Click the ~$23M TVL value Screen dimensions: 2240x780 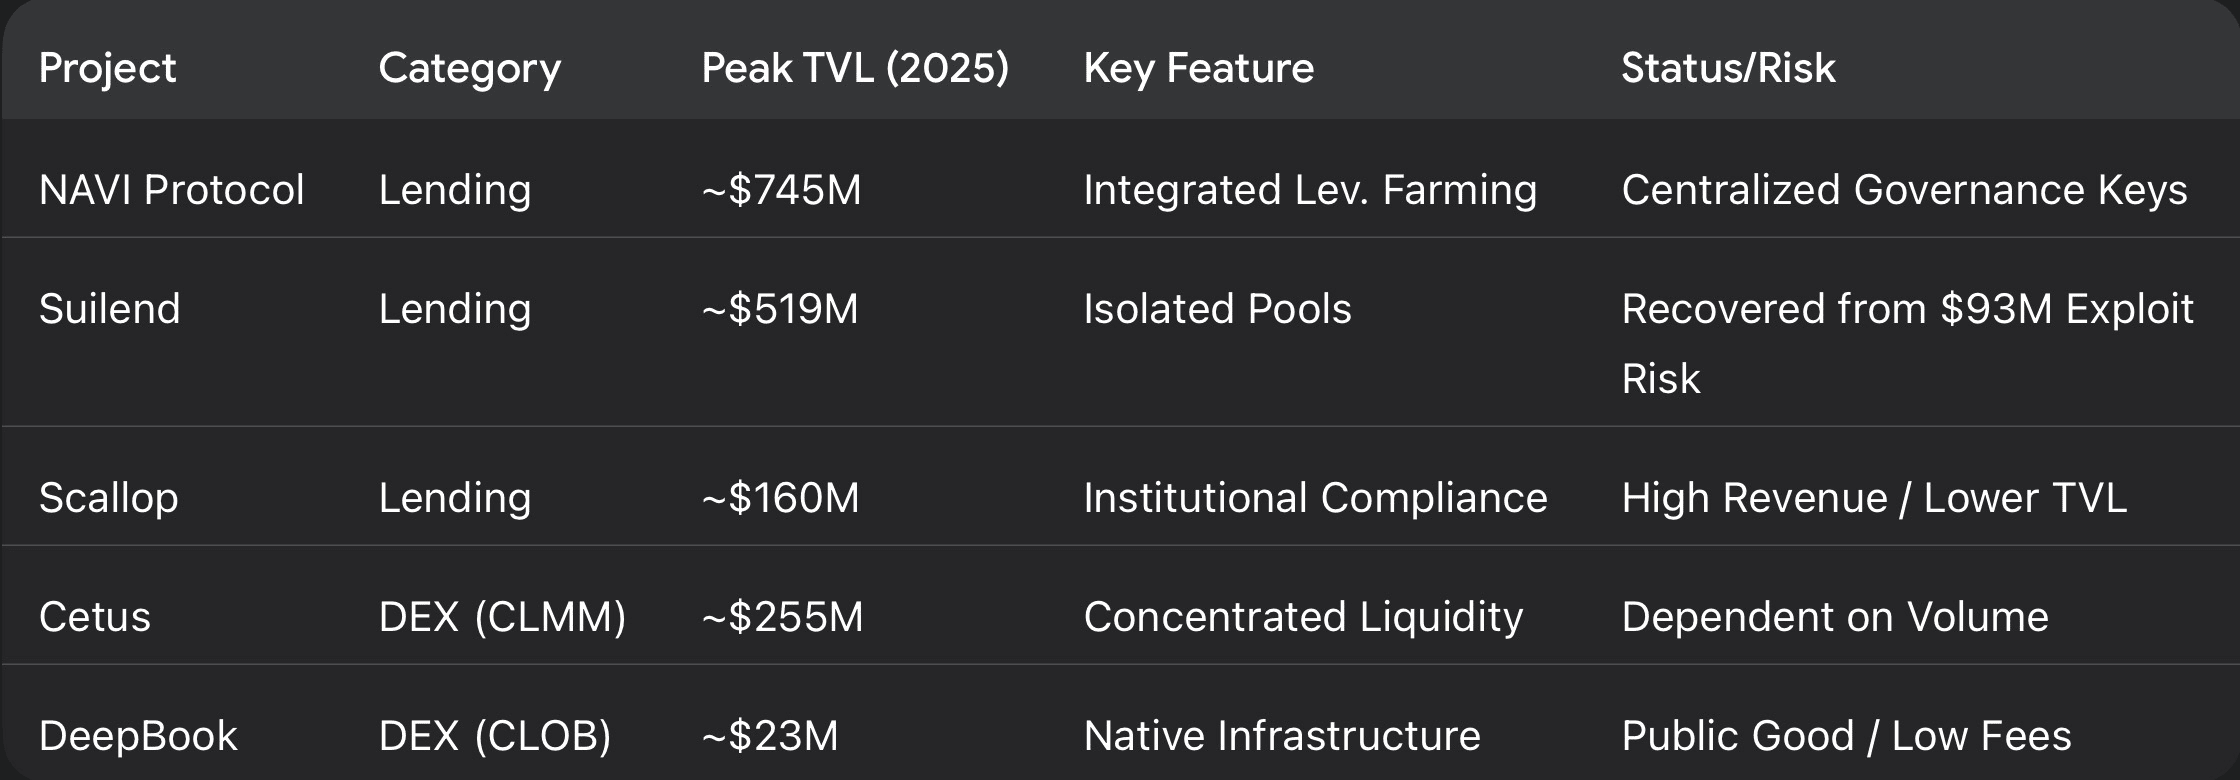pos(769,736)
